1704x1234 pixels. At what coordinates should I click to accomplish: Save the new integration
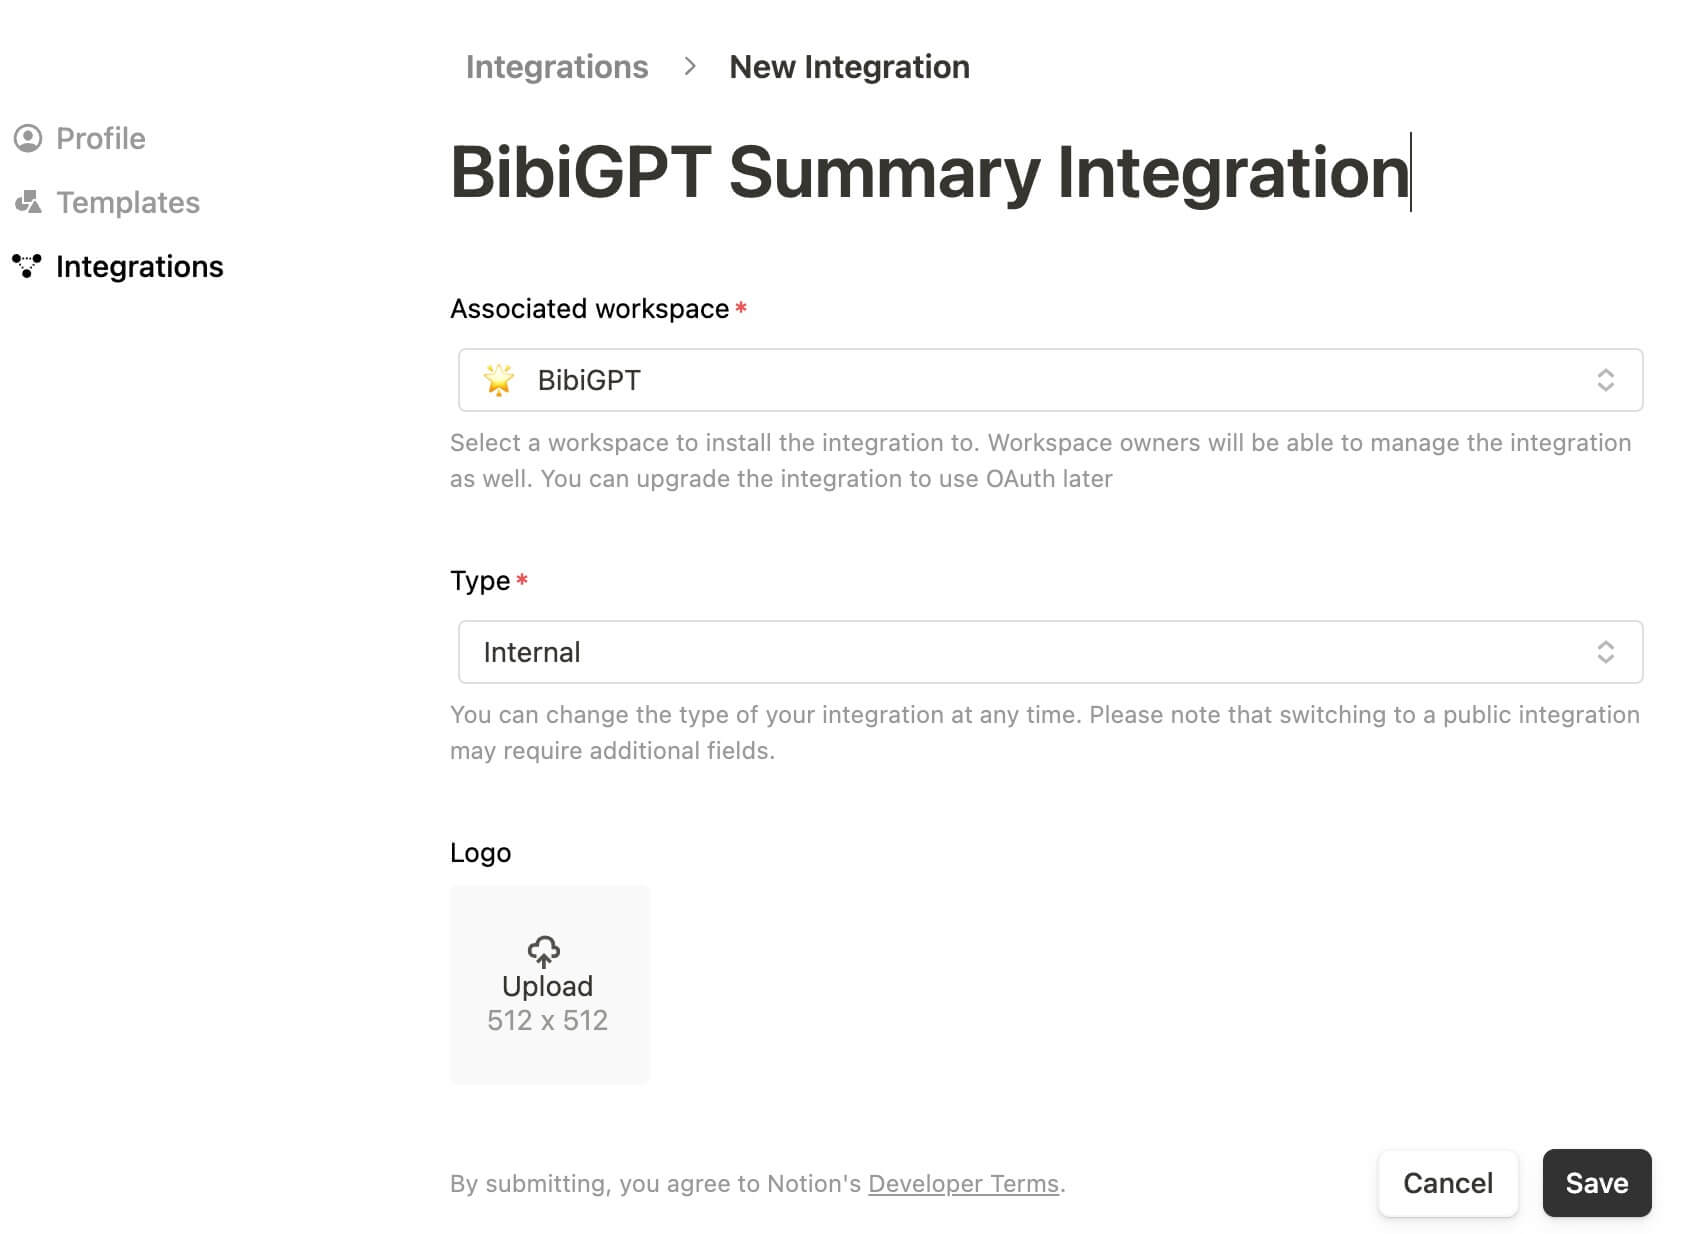(x=1596, y=1183)
